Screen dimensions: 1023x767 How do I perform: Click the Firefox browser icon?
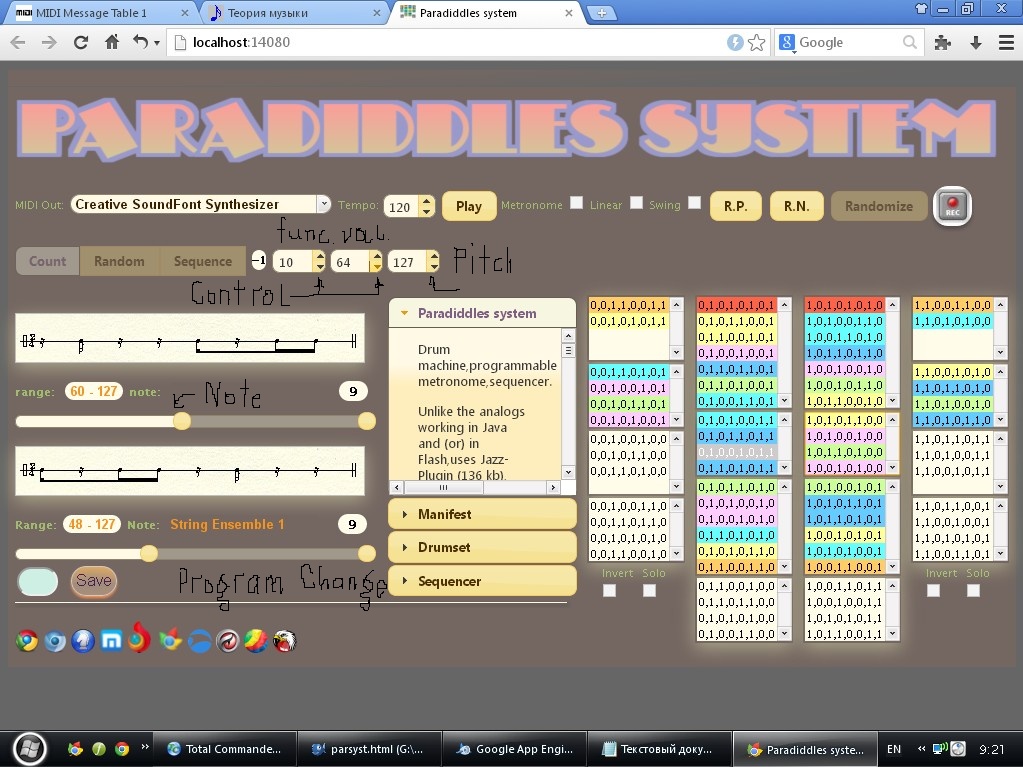(140, 639)
